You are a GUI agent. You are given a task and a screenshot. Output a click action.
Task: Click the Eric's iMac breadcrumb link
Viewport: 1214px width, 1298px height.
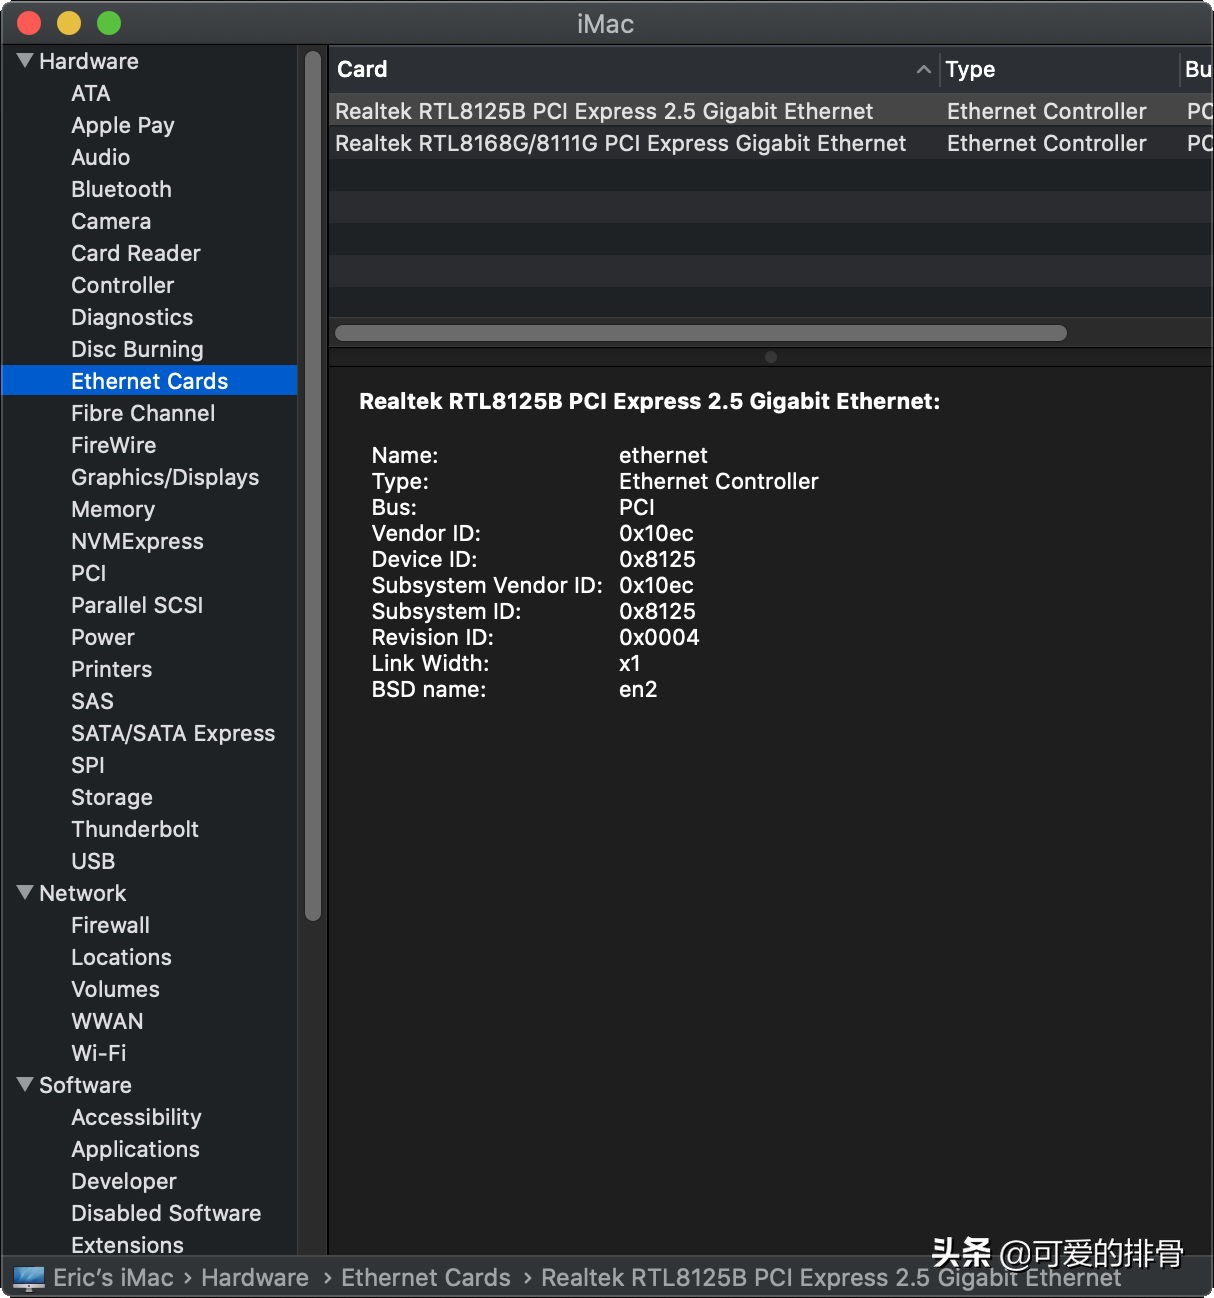coord(113,1277)
